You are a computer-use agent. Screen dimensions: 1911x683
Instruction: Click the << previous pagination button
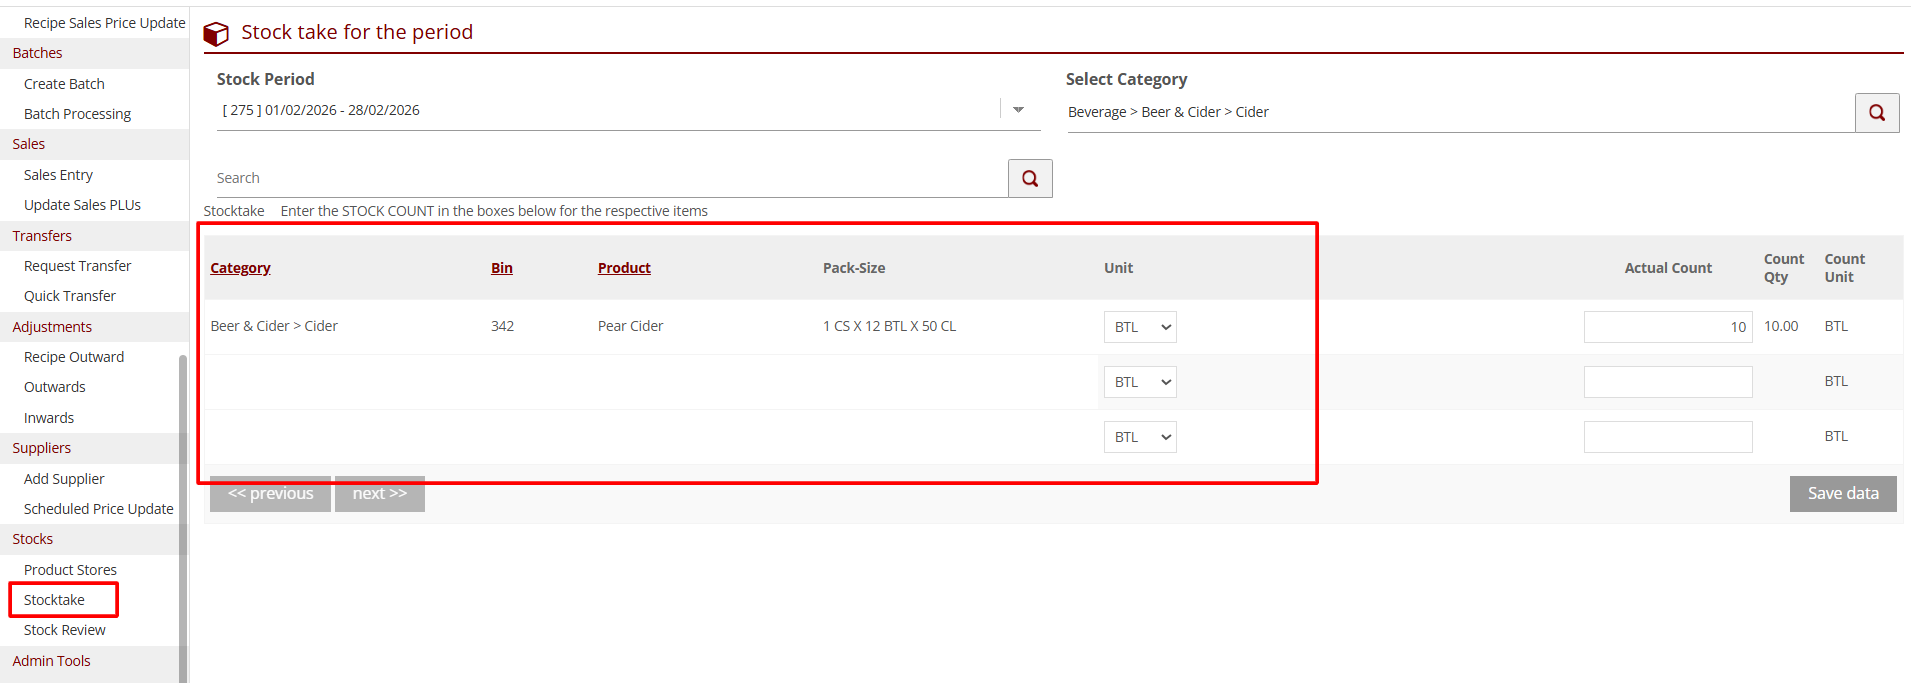point(270,494)
